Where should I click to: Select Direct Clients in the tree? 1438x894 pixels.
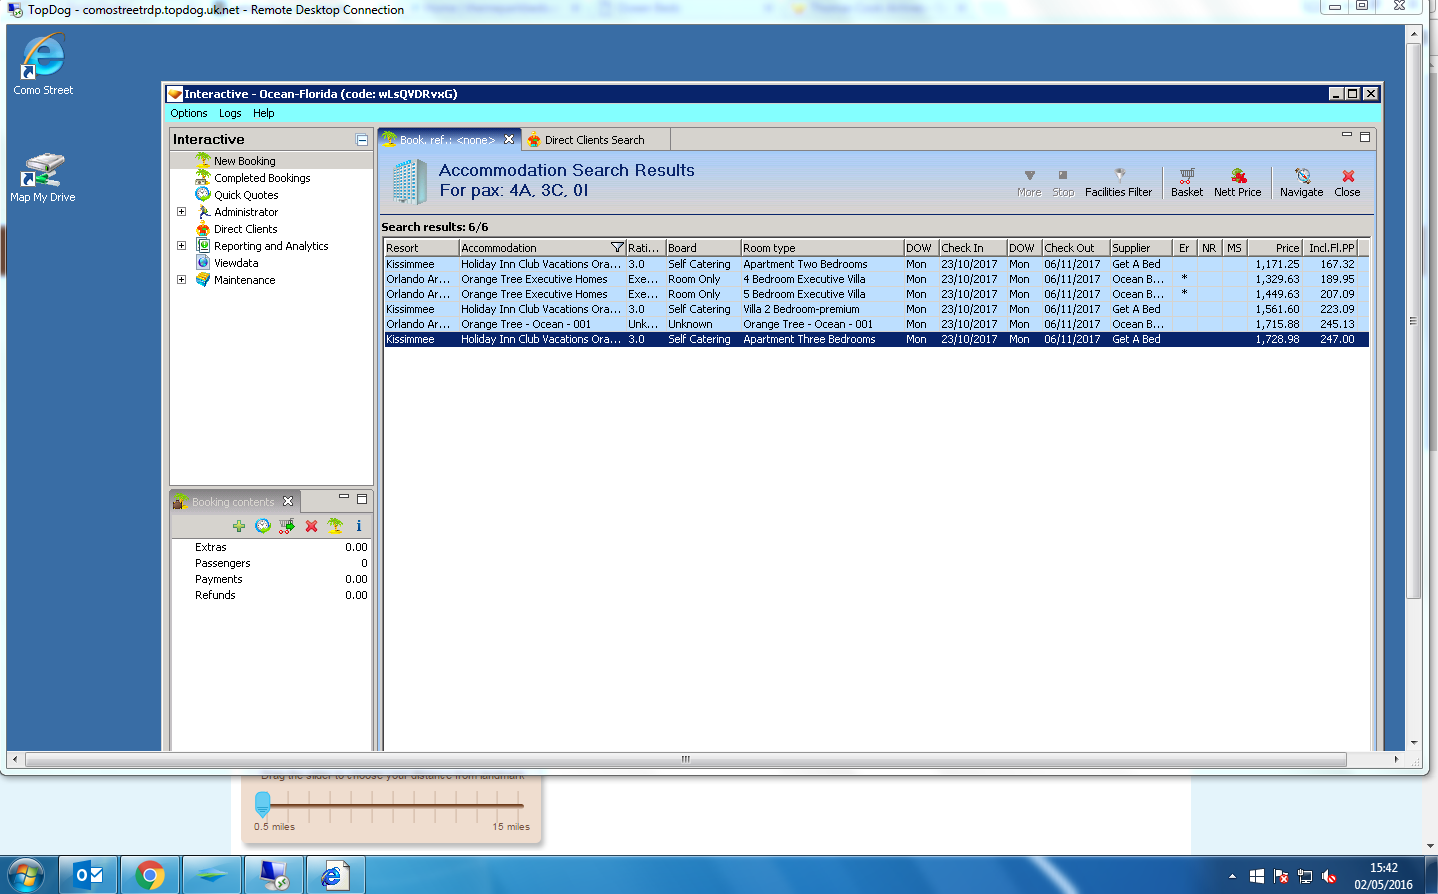(245, 229)
